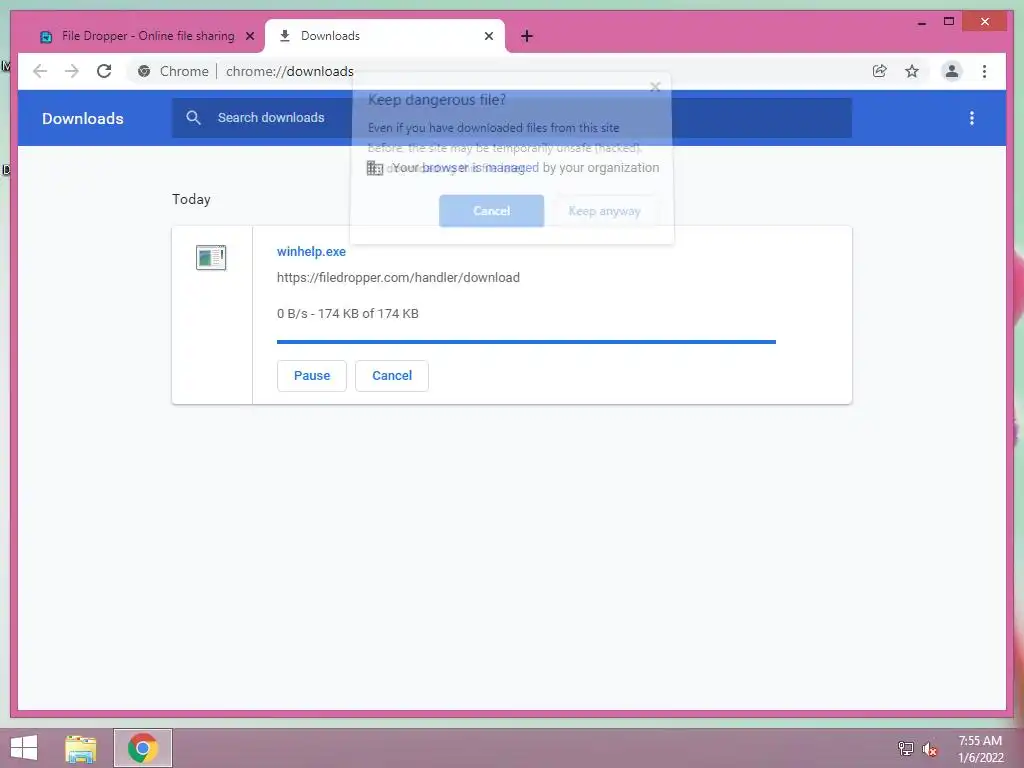Bookmark this tab with the star icon
1024x768 pixels.
point(912,71)
